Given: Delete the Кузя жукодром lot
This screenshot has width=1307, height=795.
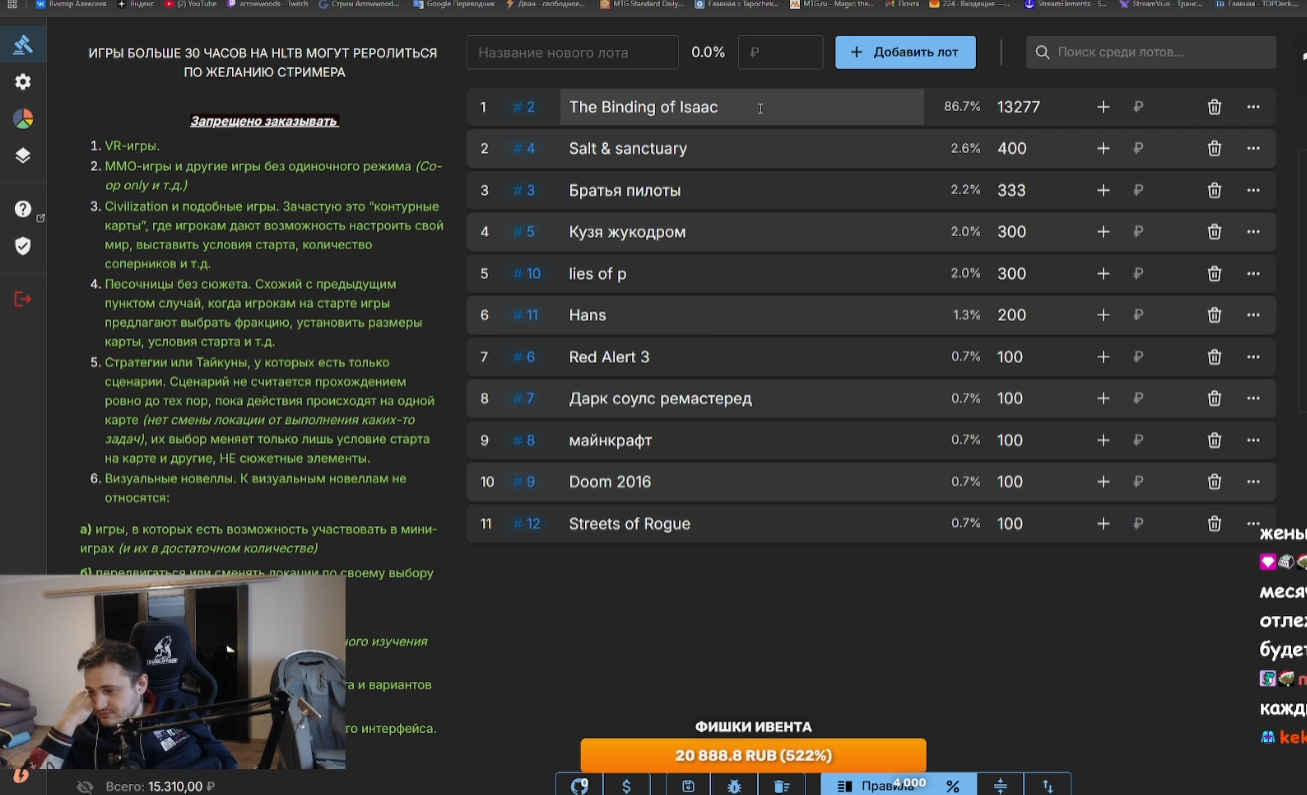Looking at the screenshot, I should click(1214, 232).
